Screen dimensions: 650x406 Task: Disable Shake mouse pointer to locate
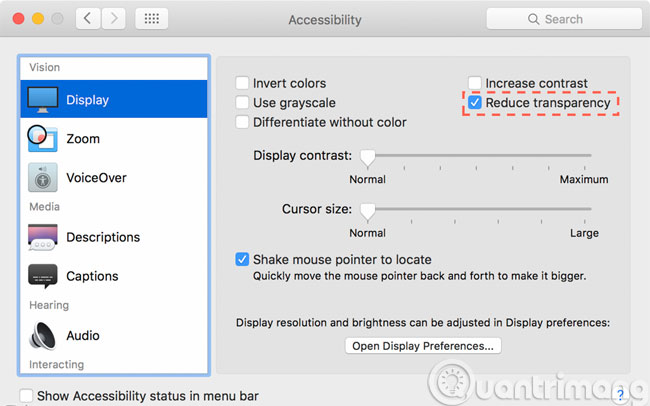click(x=242, y=259)
